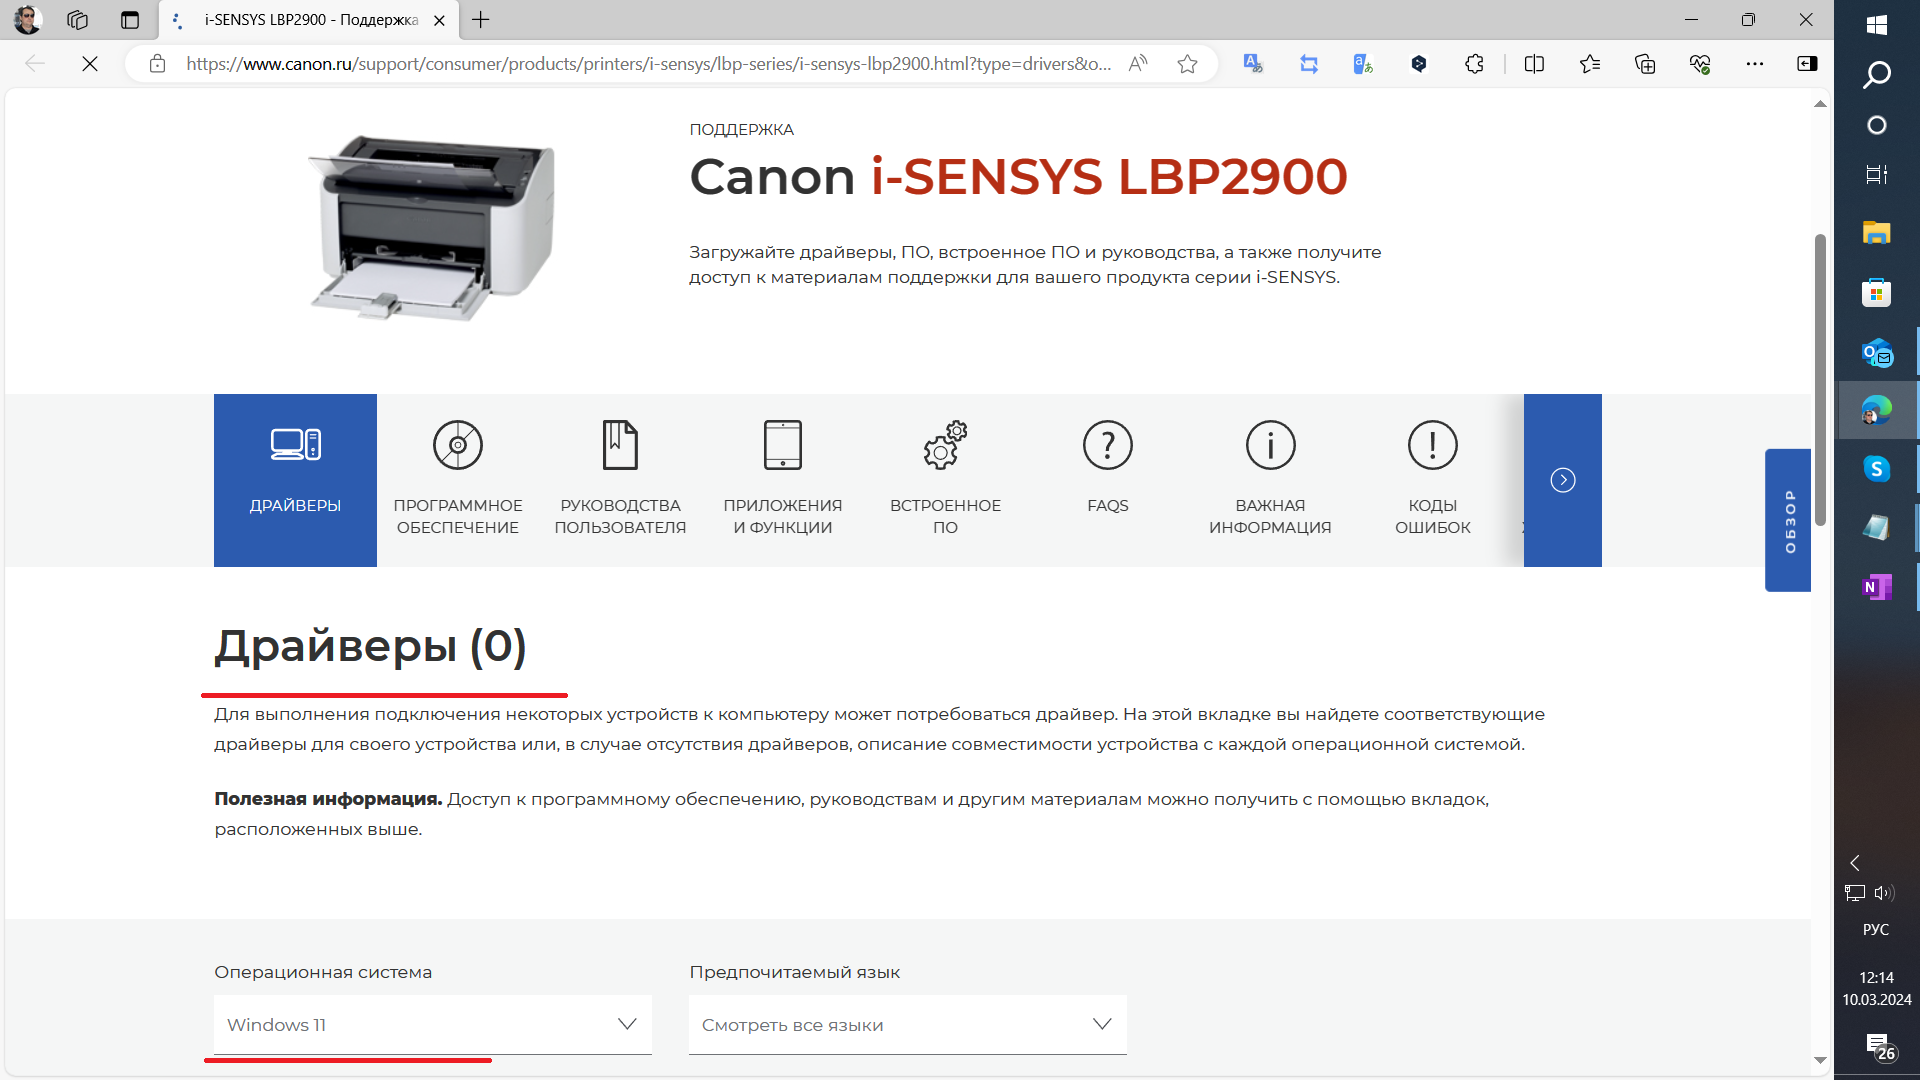Toggle the Edge sidebar icon

click(x=1807, y=64)
